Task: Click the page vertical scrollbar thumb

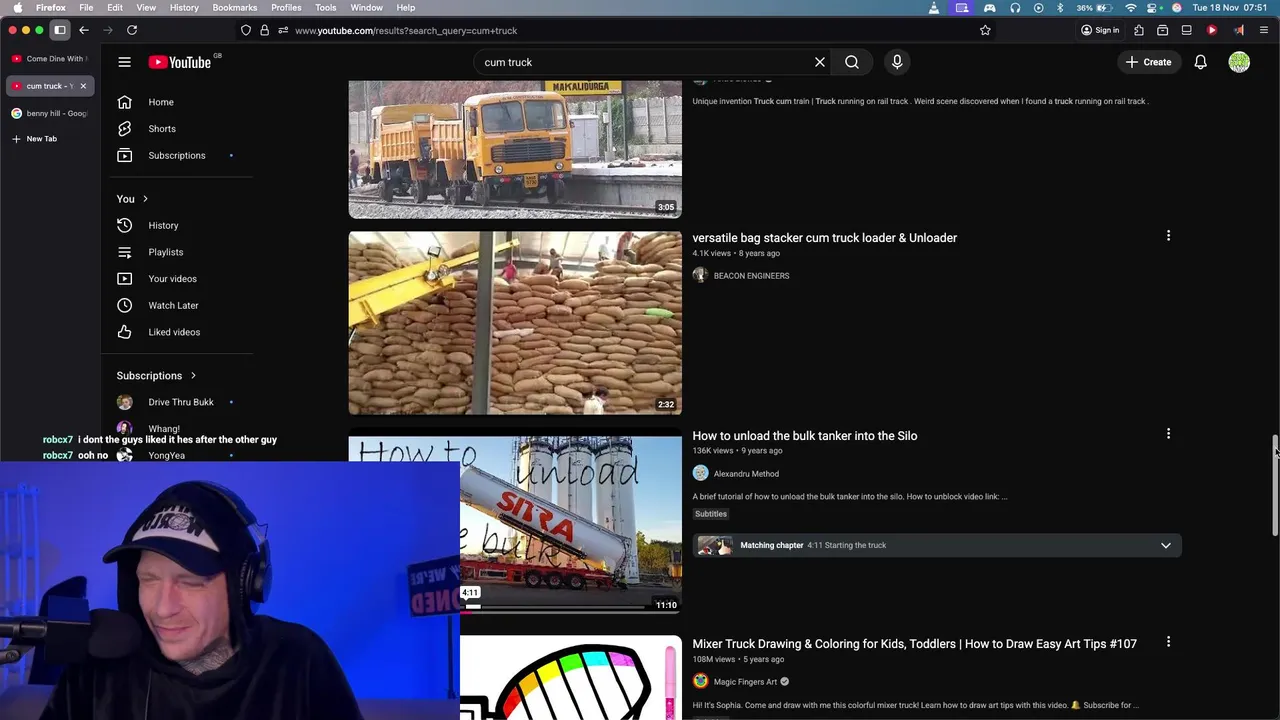Action: click(1275, 487)
